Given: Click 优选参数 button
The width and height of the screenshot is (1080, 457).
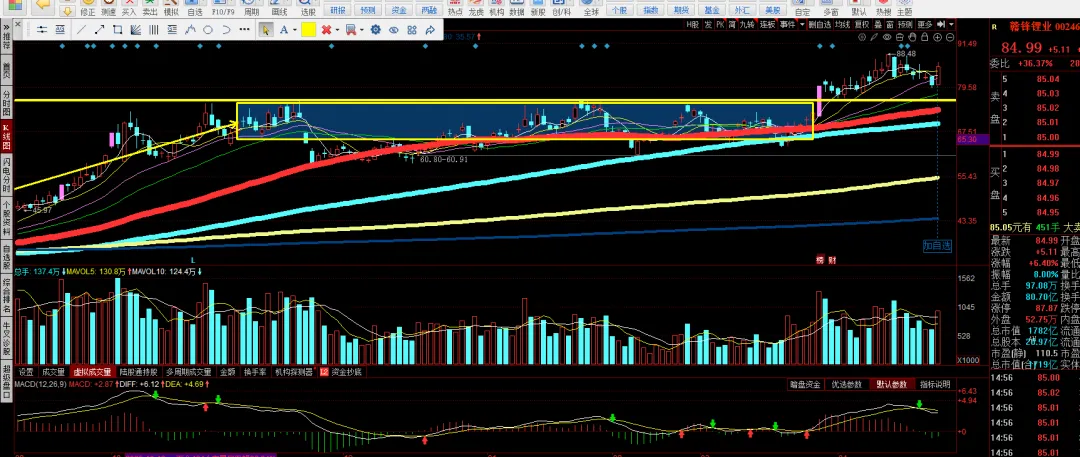Looking at the screenshot, I should [847, 384].
